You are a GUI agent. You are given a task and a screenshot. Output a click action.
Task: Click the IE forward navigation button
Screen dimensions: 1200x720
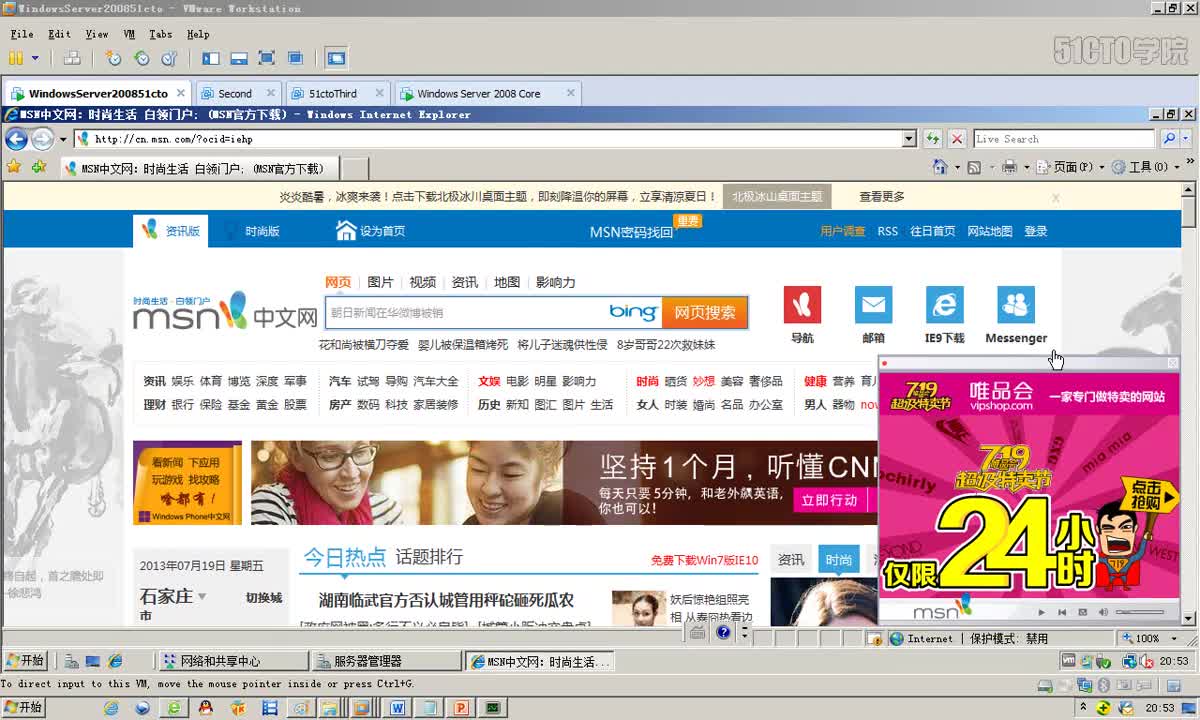pyautogui.click(x=42, y=139)
